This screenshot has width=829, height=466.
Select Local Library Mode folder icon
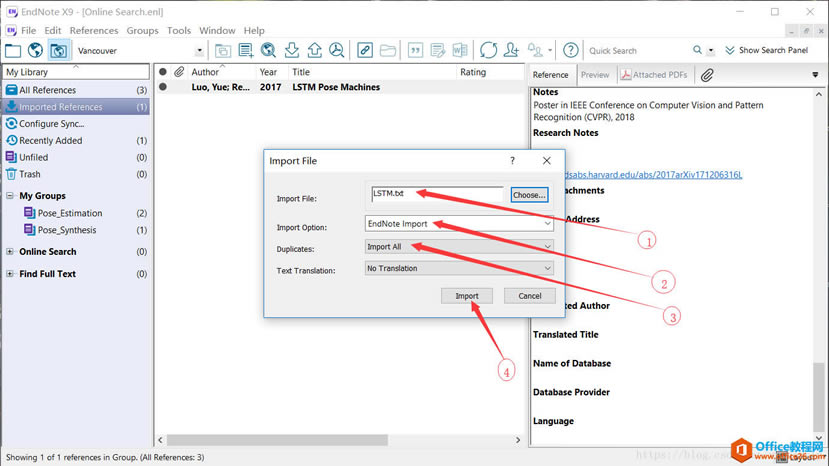point(13,51)
